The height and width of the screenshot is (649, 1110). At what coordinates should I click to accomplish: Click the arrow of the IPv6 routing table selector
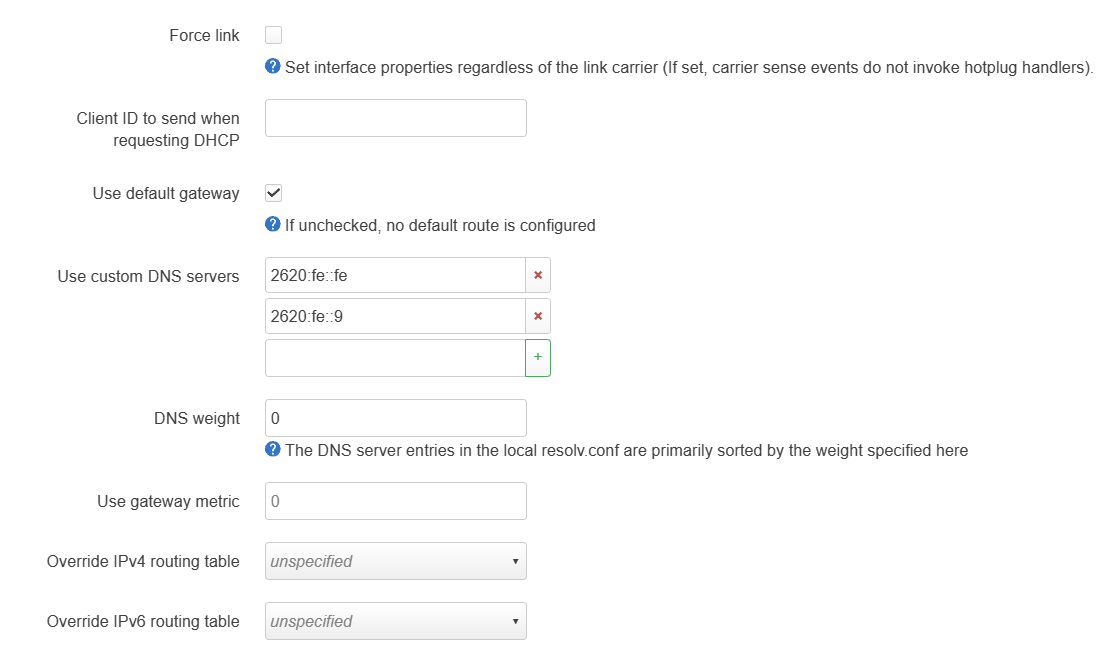515,621
